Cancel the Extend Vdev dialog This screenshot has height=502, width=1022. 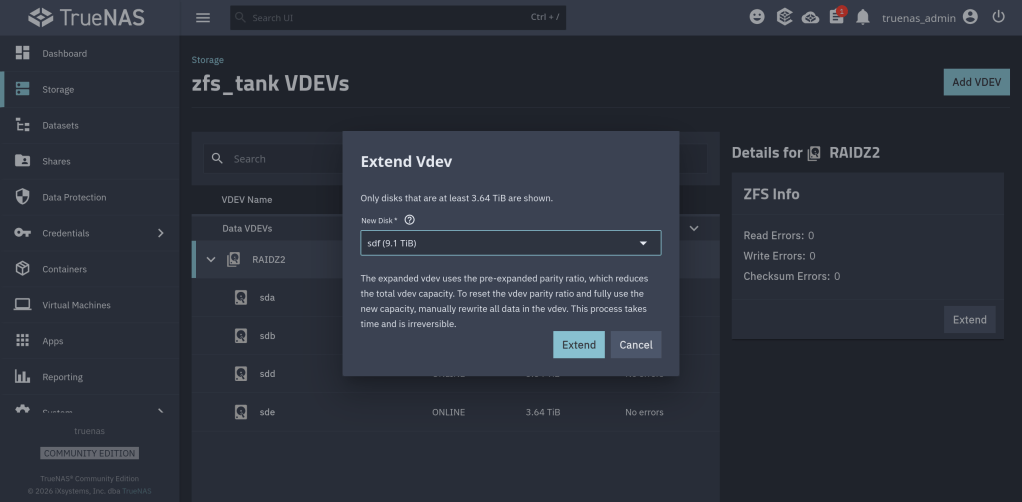point(636,345)
